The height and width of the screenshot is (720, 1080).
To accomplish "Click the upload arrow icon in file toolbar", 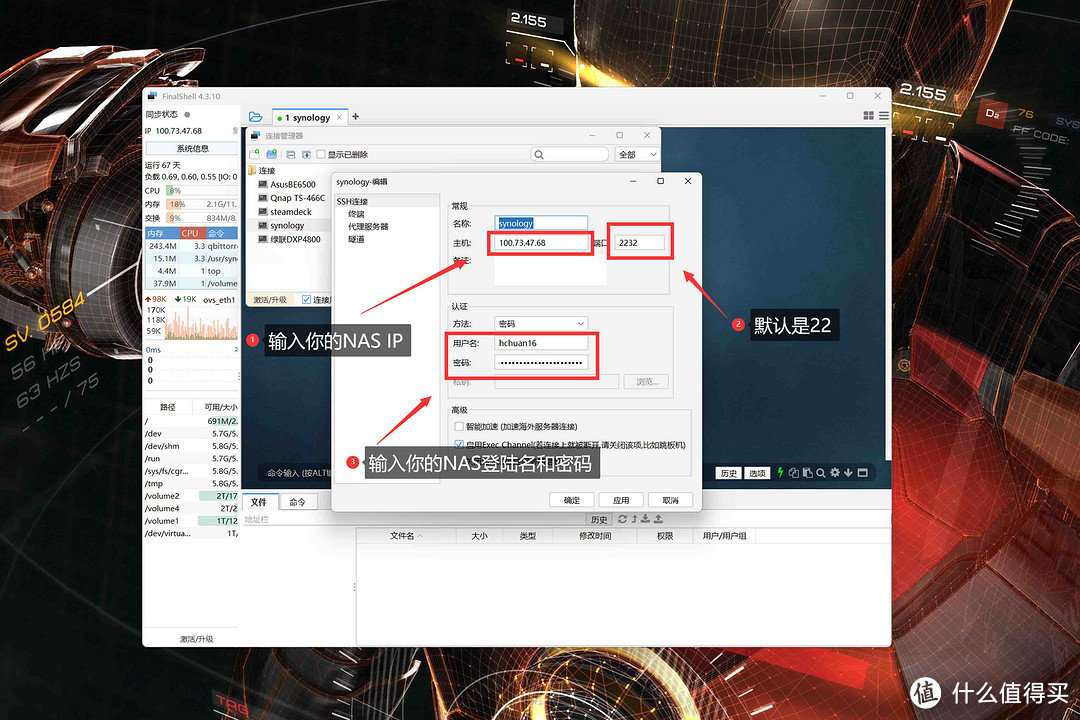I will point(657,518).
